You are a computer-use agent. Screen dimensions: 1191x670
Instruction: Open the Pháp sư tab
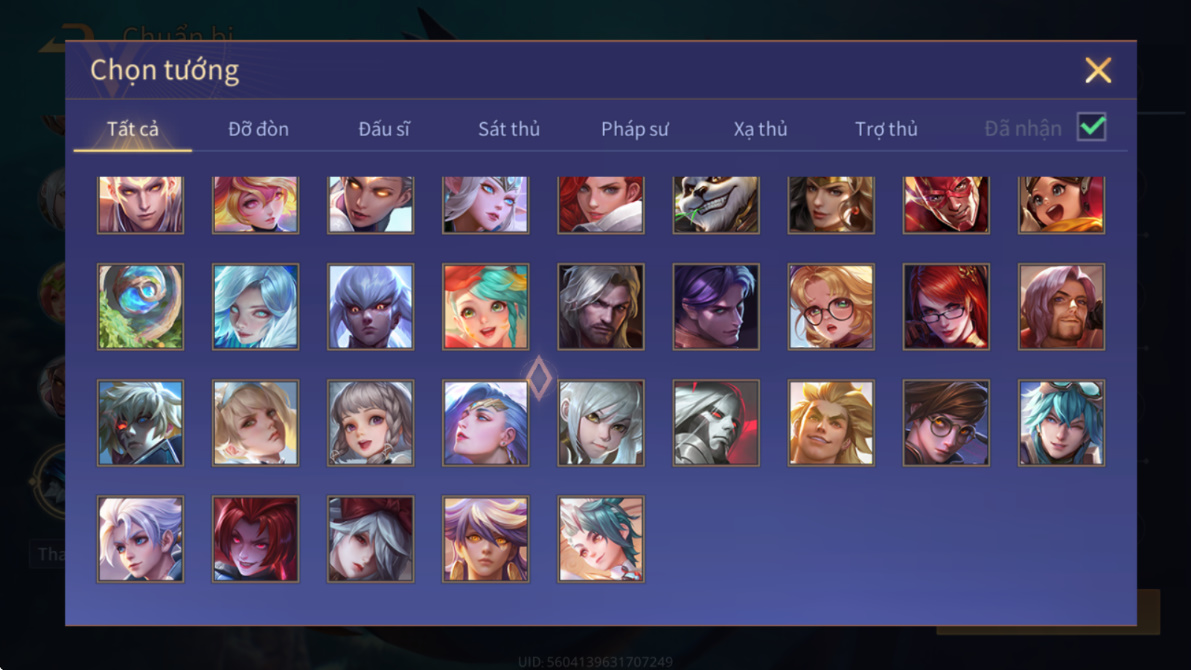click(634, 129)
